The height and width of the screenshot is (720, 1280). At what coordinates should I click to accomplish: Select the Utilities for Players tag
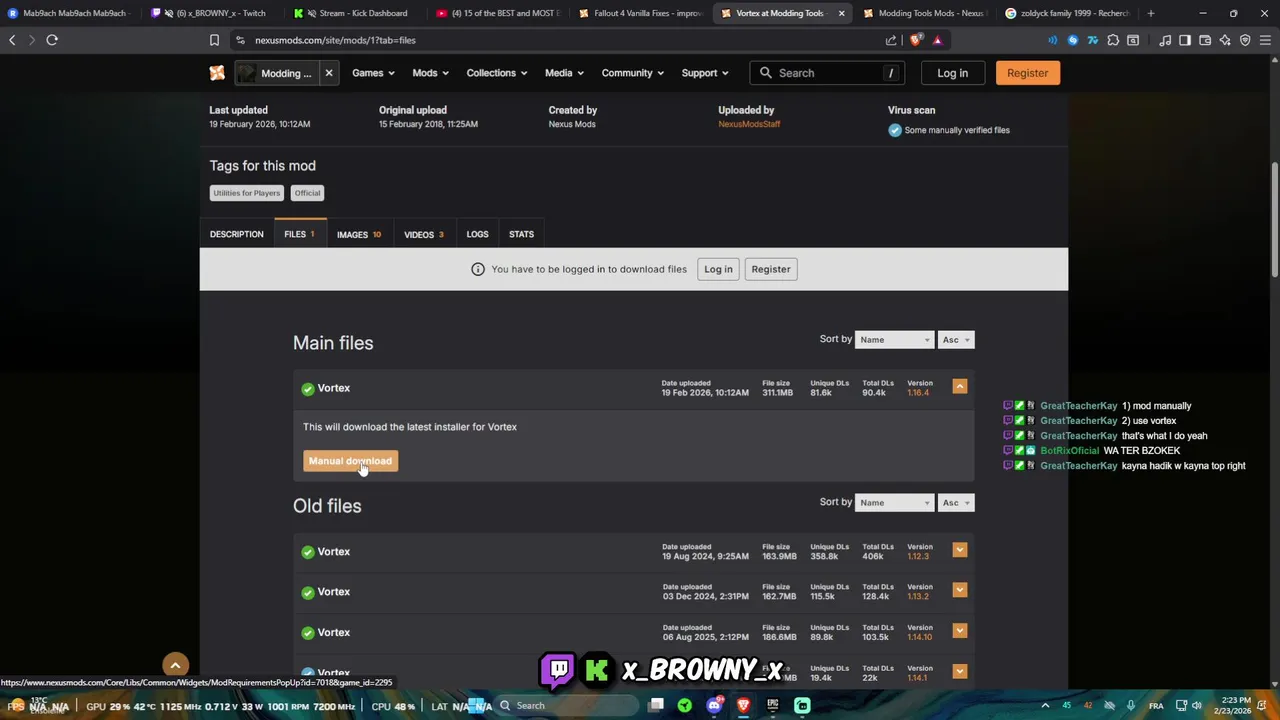pos(246,193)
